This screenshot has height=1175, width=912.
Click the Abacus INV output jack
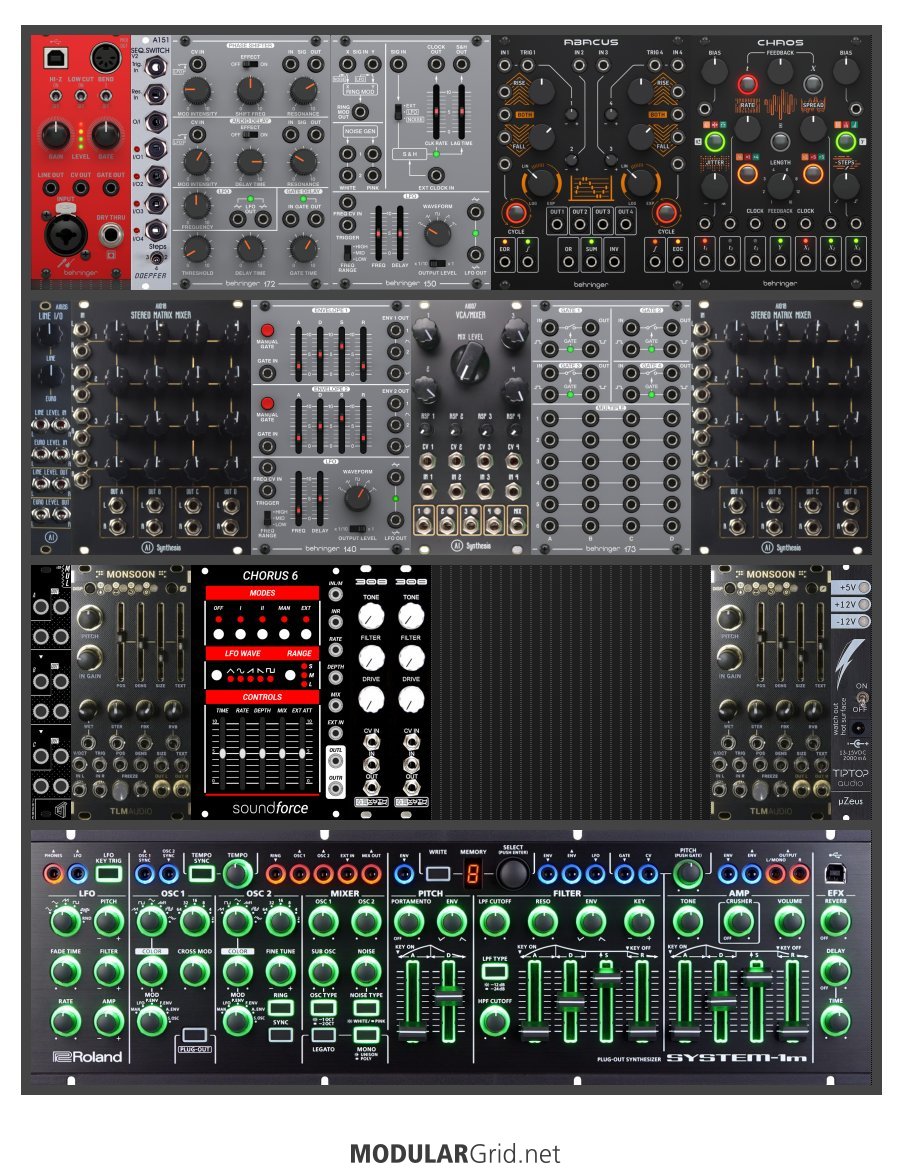(614, 262)
